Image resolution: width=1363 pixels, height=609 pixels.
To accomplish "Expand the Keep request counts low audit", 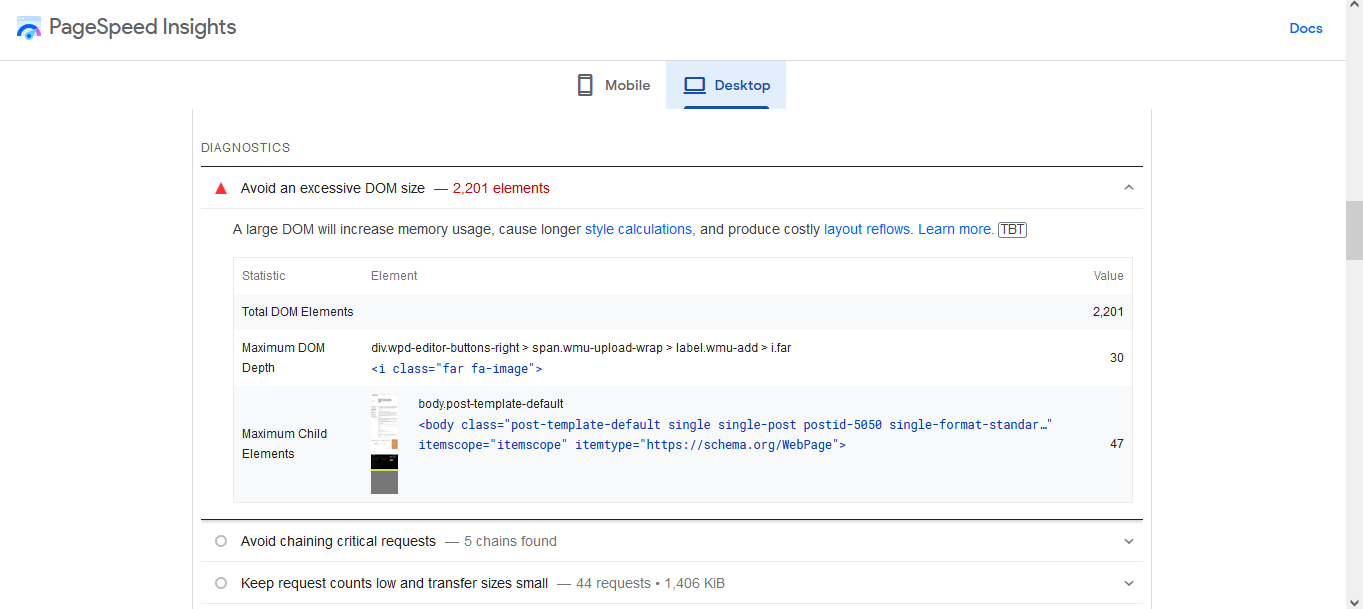I will point(1129,583).
